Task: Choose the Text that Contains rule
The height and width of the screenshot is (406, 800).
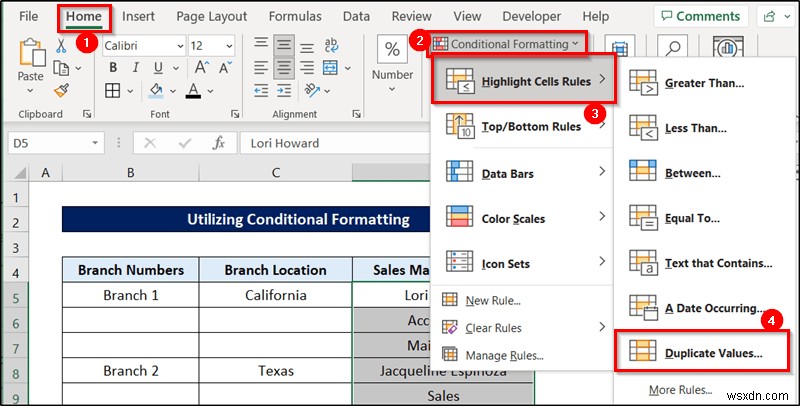Action: point(702,263)
